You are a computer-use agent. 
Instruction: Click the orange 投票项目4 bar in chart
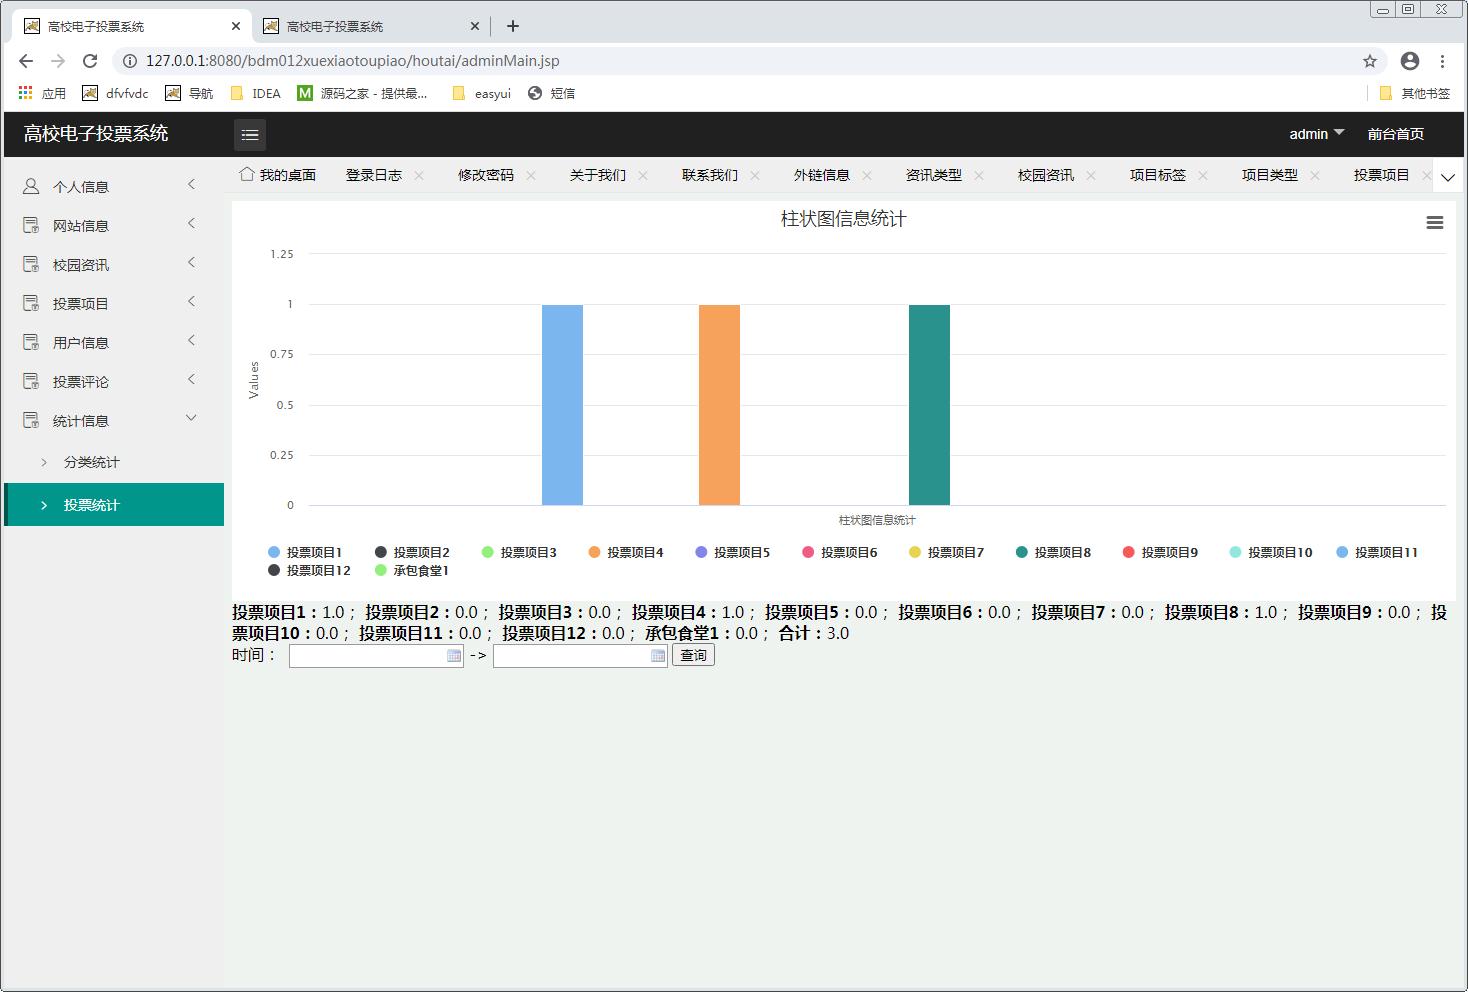[719, 405]
